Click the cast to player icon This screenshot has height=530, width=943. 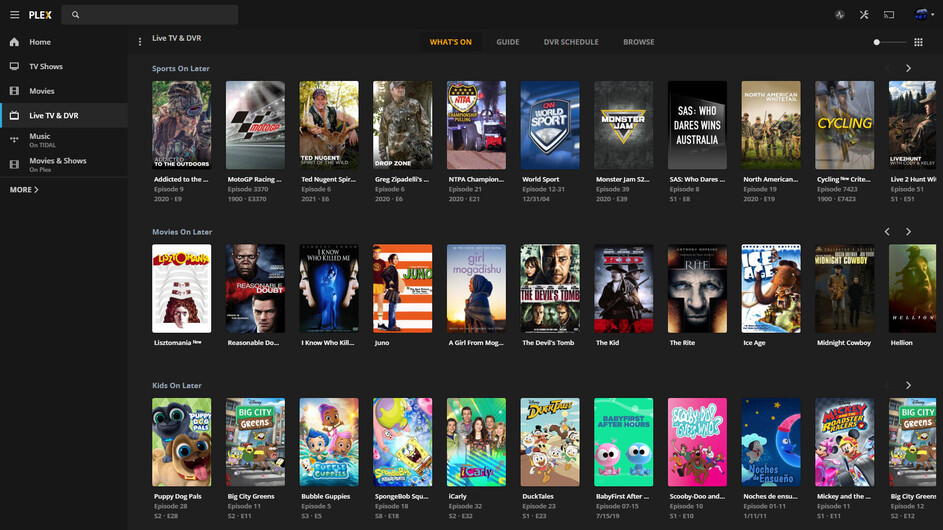pyautogui.click(x=889, y=15)
